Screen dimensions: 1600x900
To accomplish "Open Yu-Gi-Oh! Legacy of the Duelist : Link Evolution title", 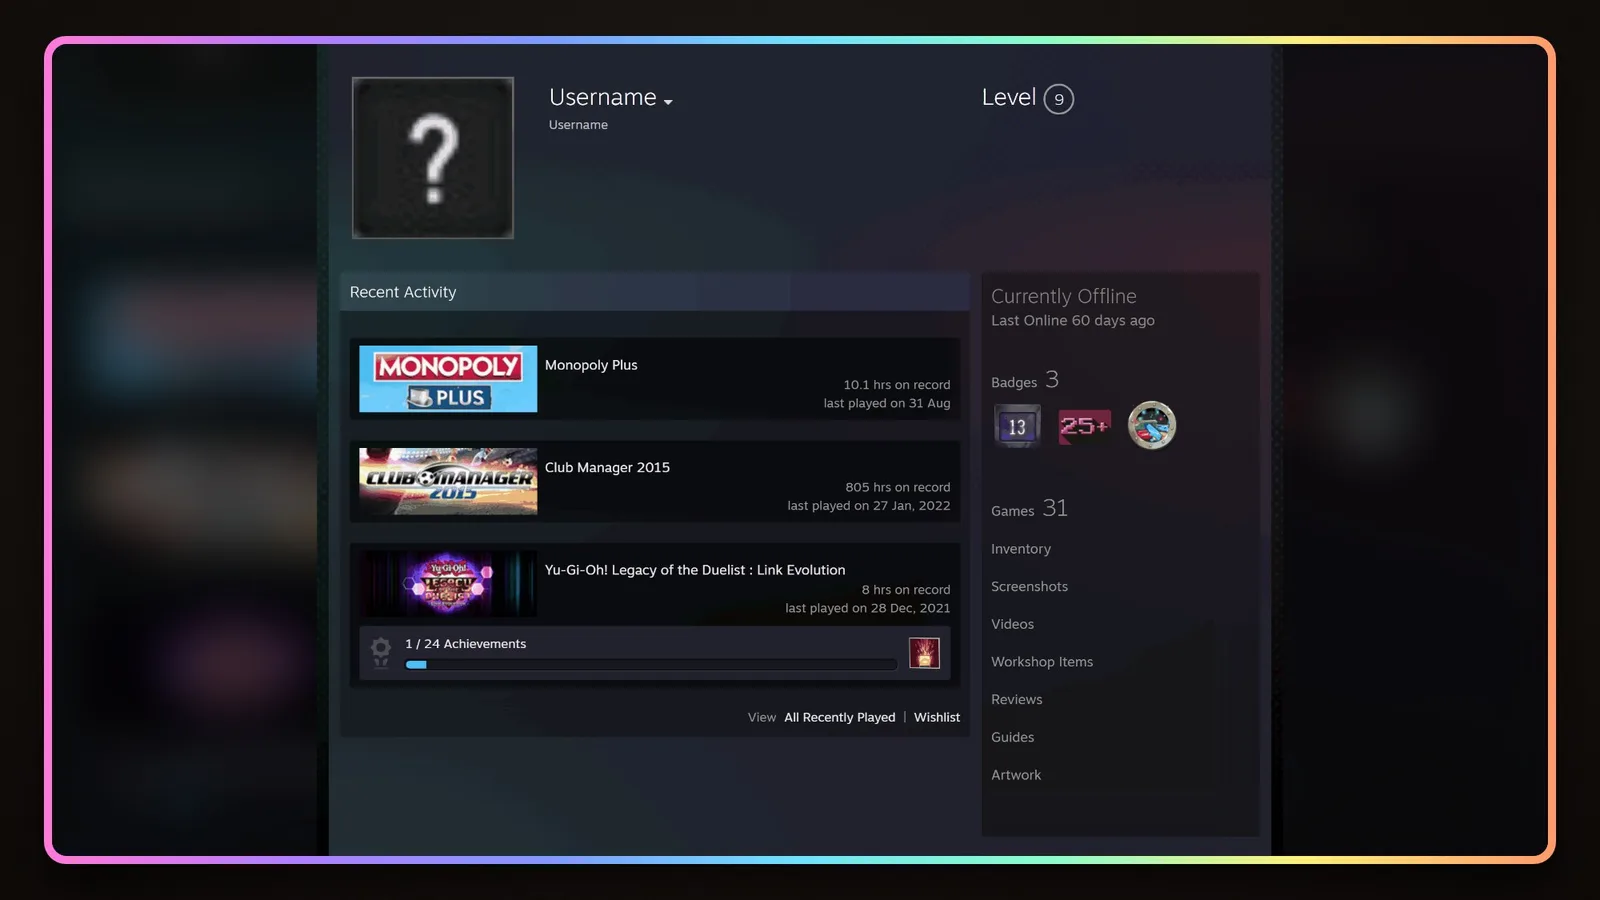I will [x=695, y=570].
